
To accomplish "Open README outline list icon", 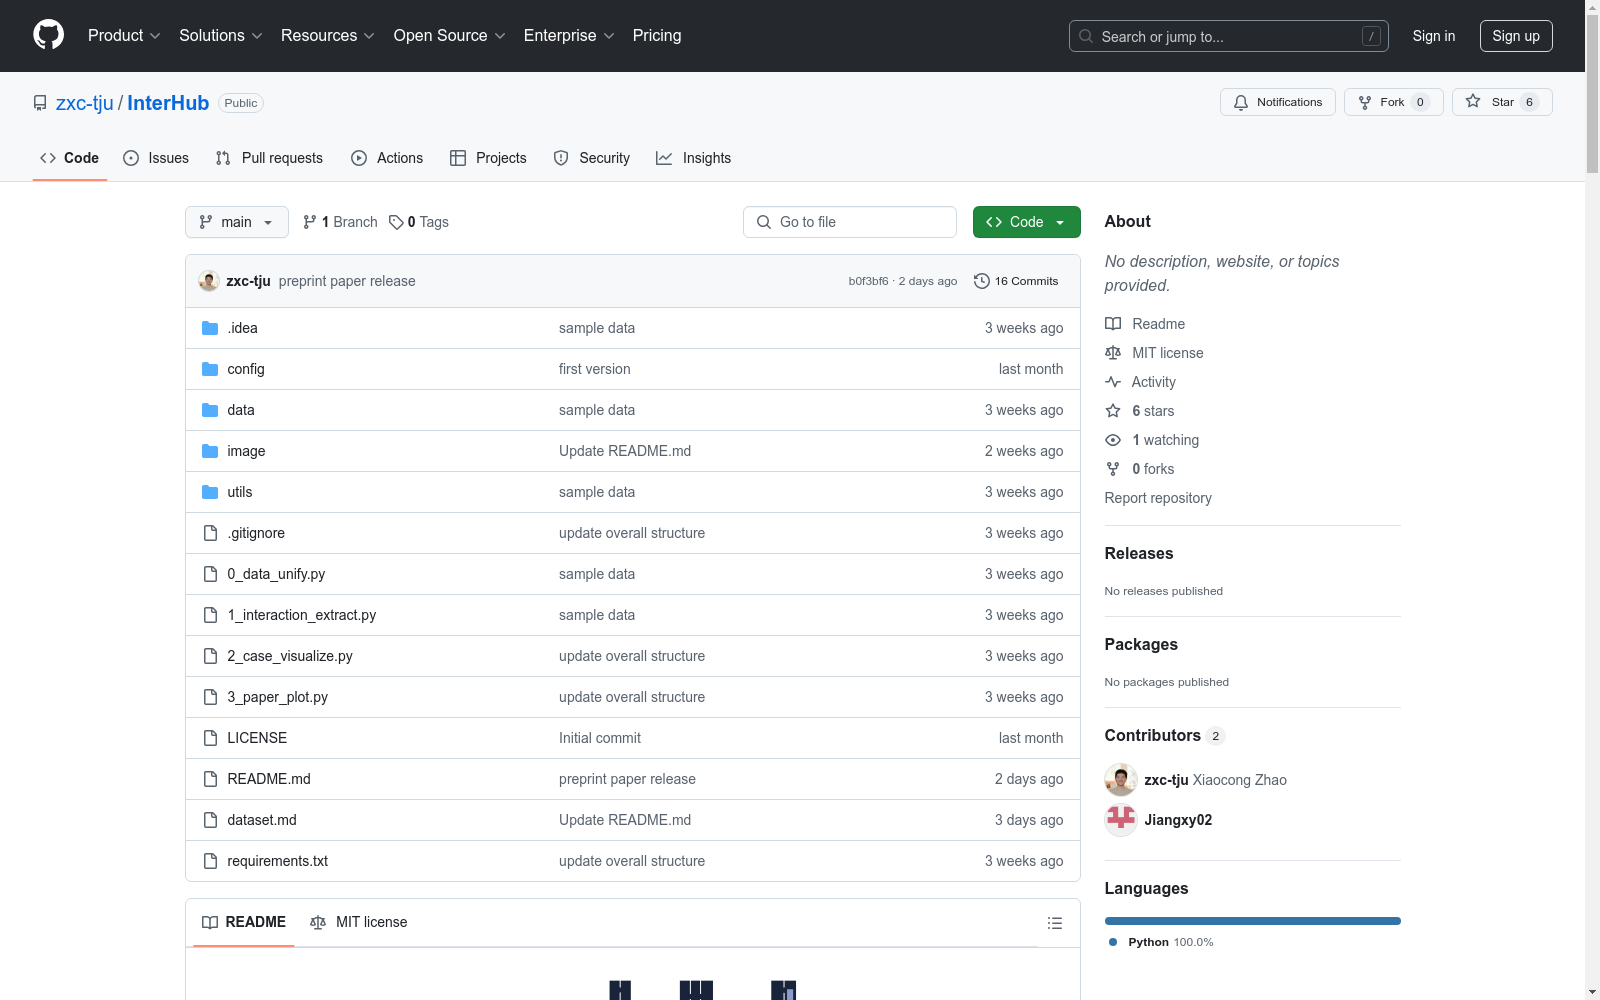I will click(x=1055, y=923).
